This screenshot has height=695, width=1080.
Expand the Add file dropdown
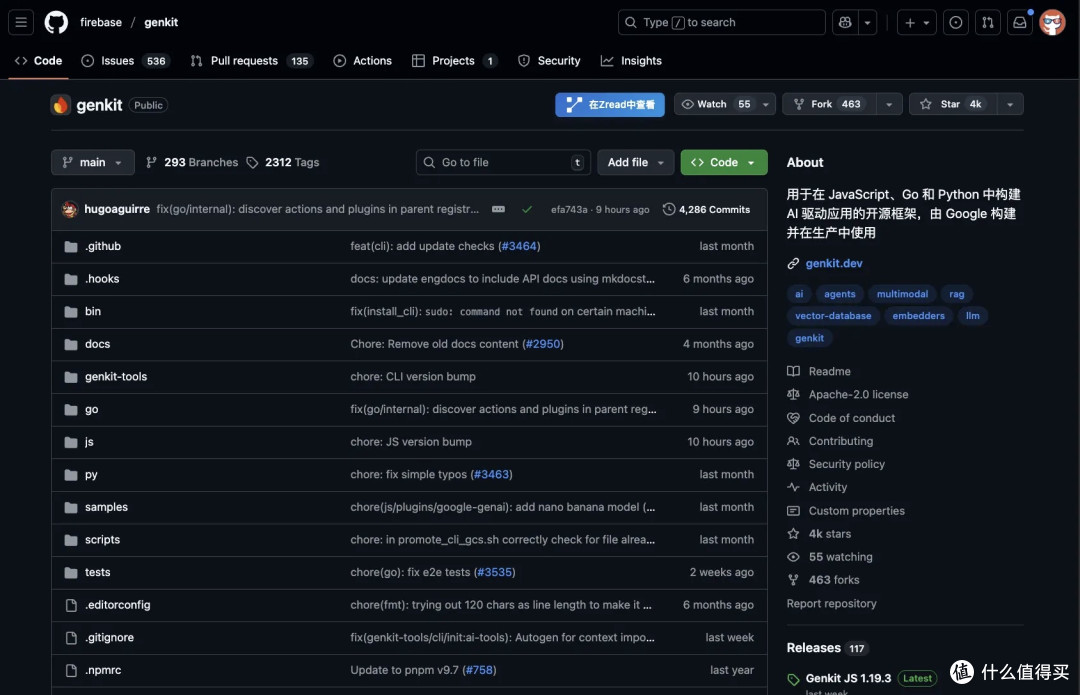635,163
